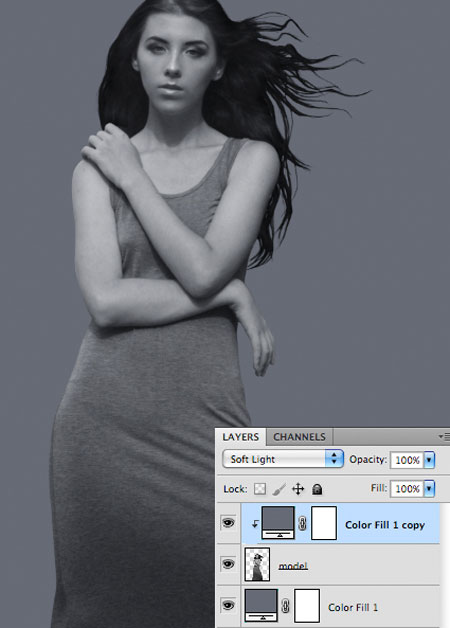Toggle lock position move icon
Viewport: 450px width, 628px height.
point(298,489)
